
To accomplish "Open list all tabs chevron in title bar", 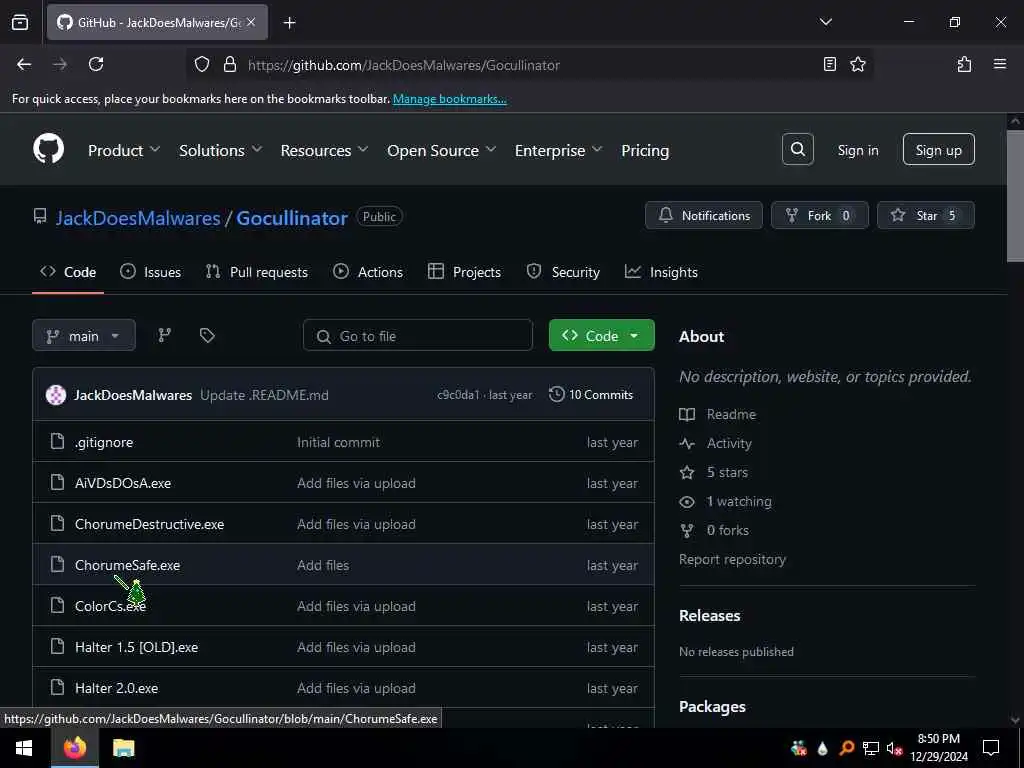I will (x=825, y=22).
